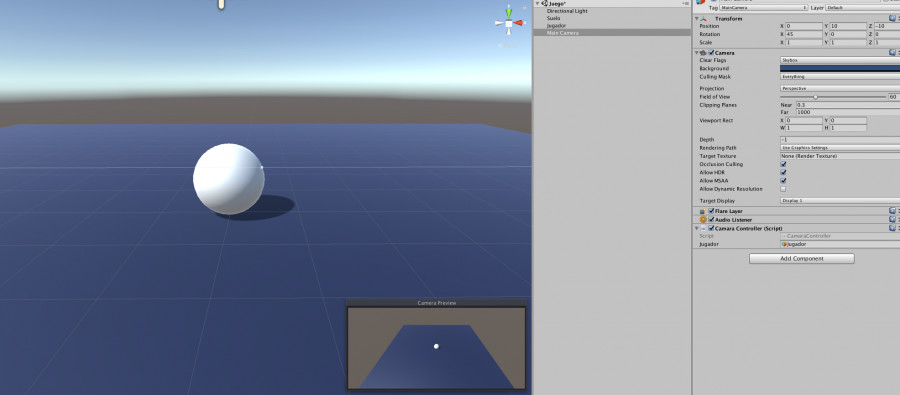
Task: Click the green Y axis gizmo cone
Action: click(x=509, y=11)
